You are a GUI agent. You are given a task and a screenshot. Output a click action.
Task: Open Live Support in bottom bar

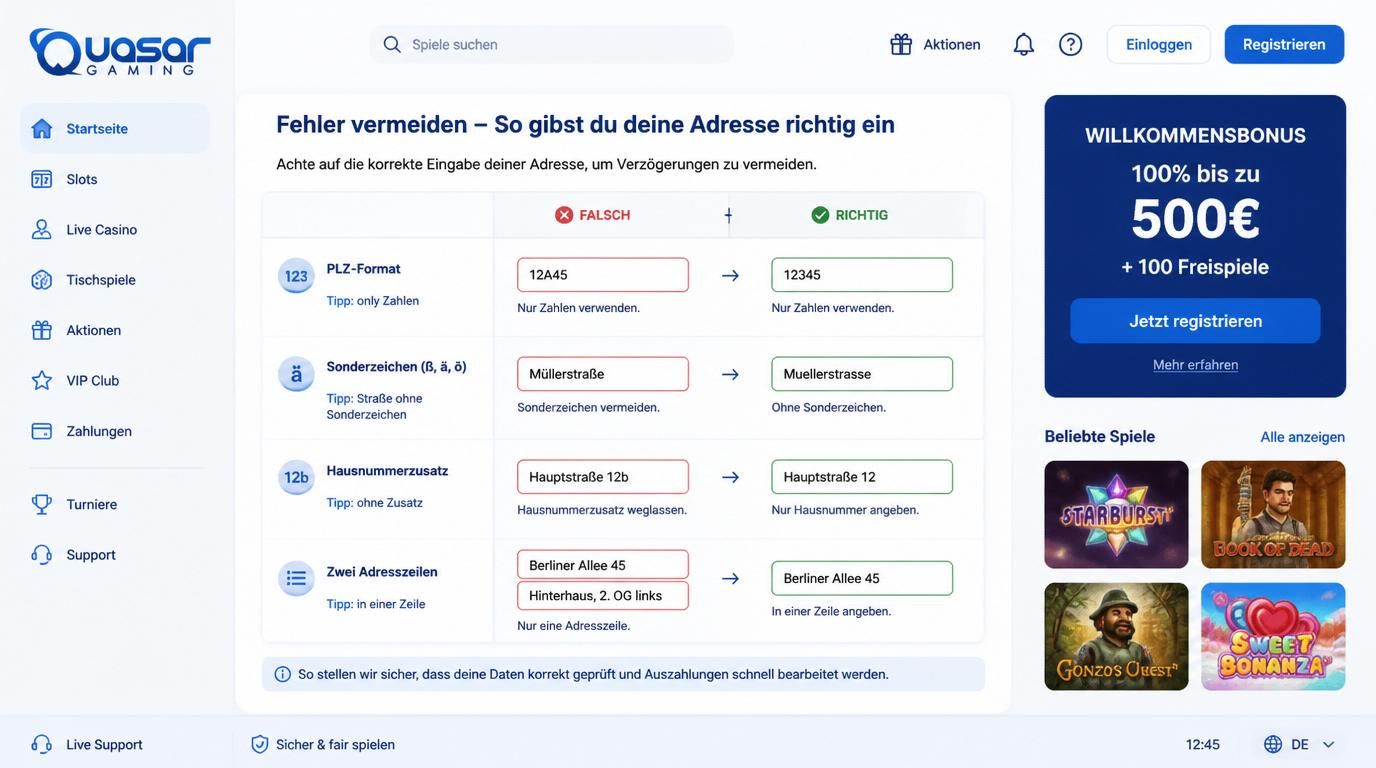(x=88, y=744)
